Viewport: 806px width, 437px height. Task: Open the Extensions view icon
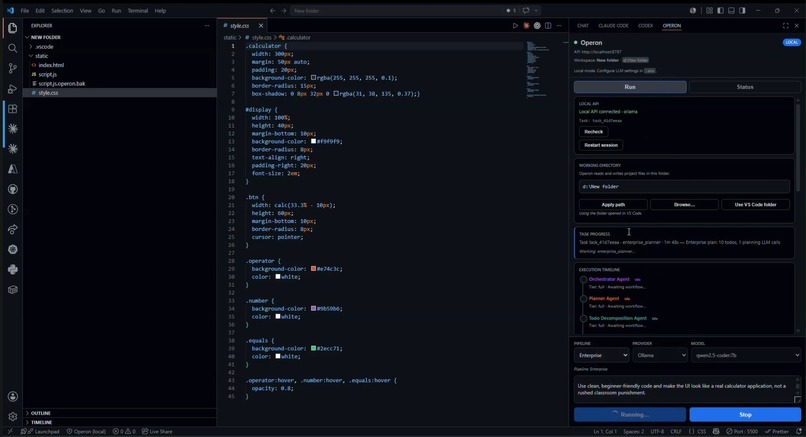tap(13, 109)
